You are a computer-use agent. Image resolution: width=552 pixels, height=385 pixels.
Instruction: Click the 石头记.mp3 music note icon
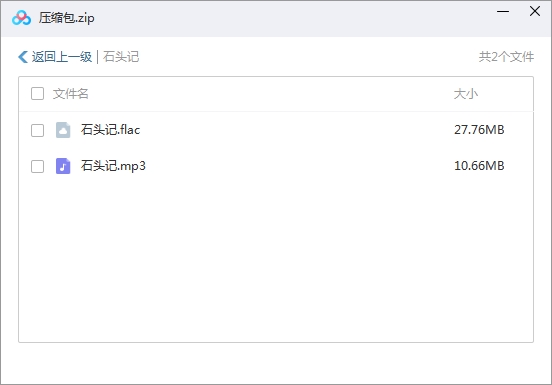[x=63, y=166]
